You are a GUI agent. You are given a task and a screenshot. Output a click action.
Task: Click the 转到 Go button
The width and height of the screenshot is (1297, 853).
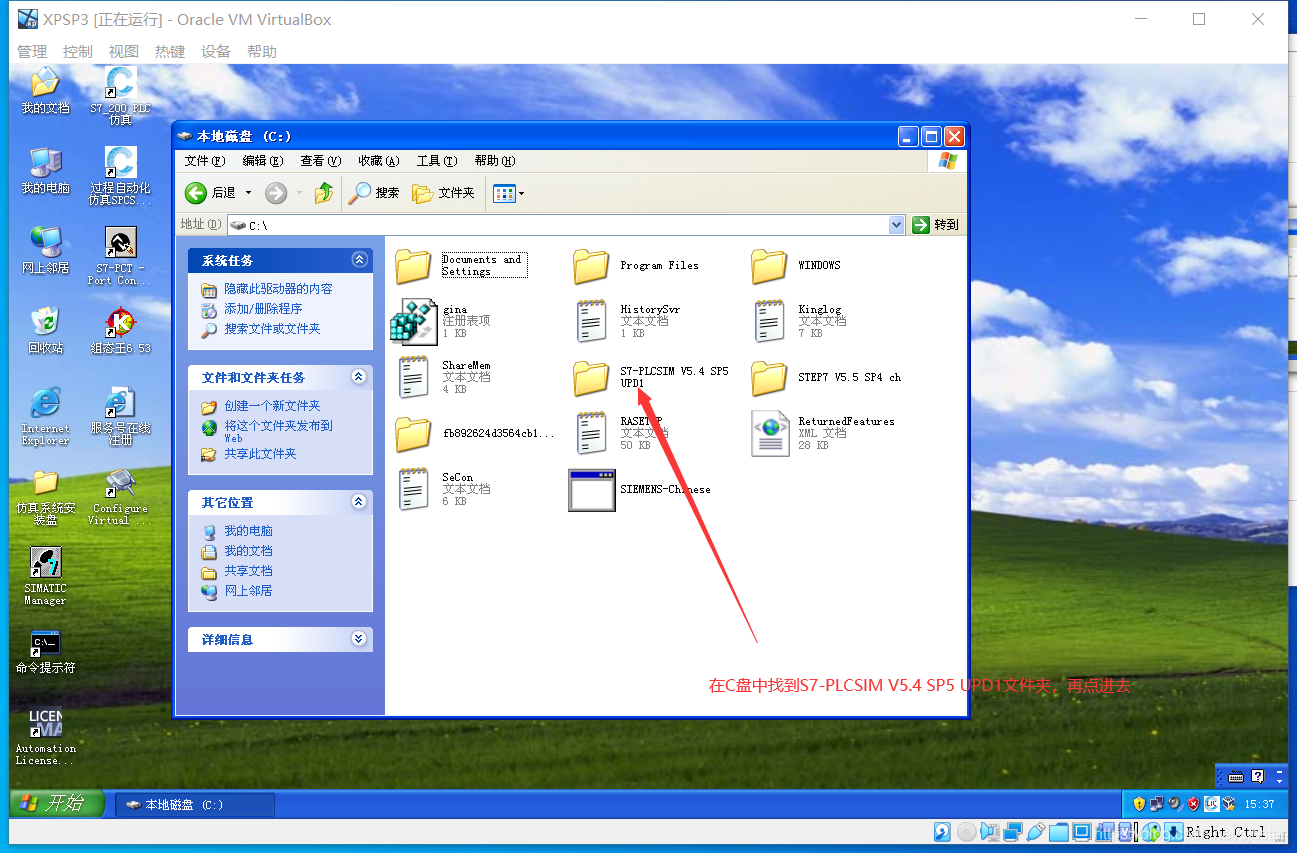tap(937, 225)
